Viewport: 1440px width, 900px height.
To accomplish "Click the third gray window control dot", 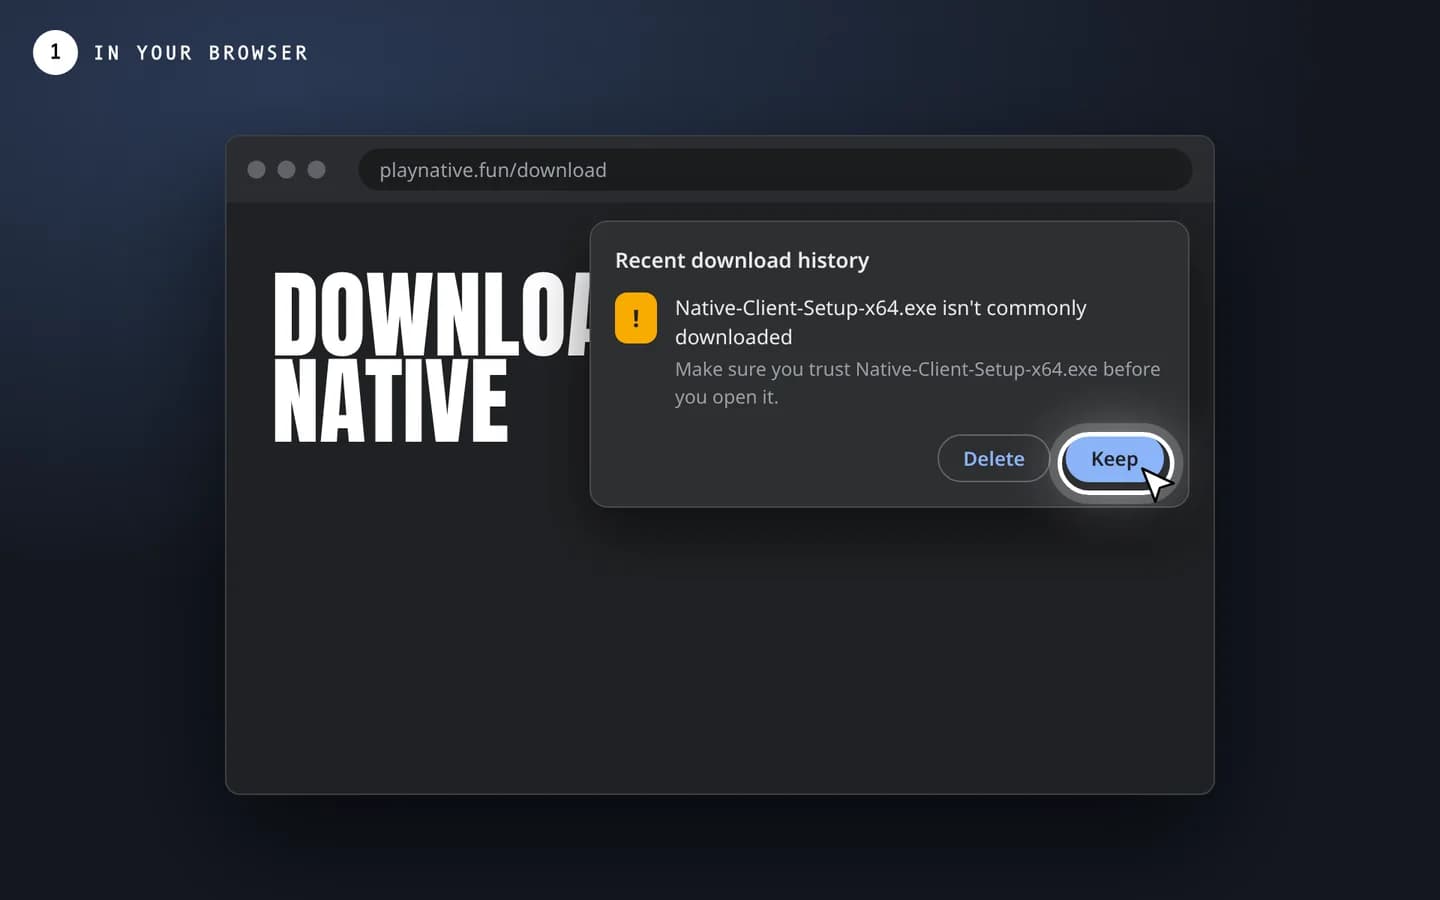I will [316, 170].
